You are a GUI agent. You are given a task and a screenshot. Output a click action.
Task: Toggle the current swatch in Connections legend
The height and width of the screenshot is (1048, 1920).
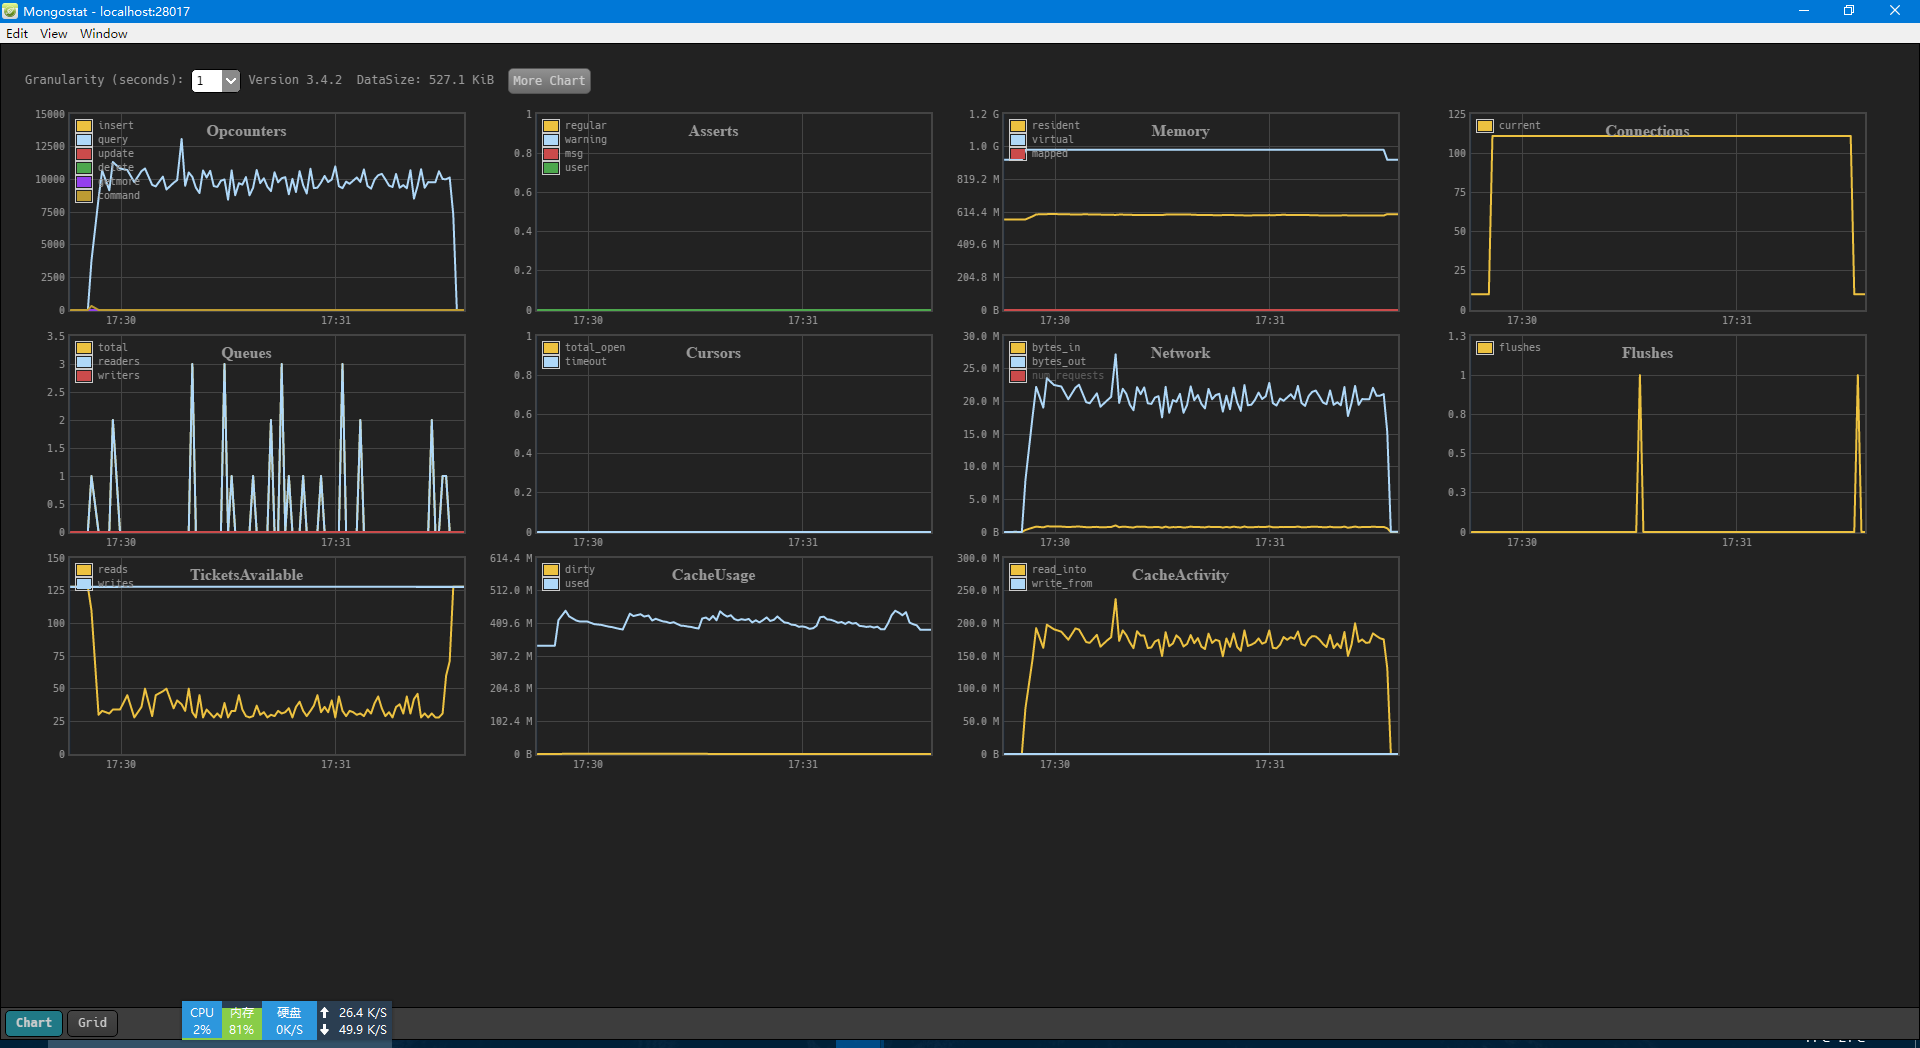click(1485, 126)
